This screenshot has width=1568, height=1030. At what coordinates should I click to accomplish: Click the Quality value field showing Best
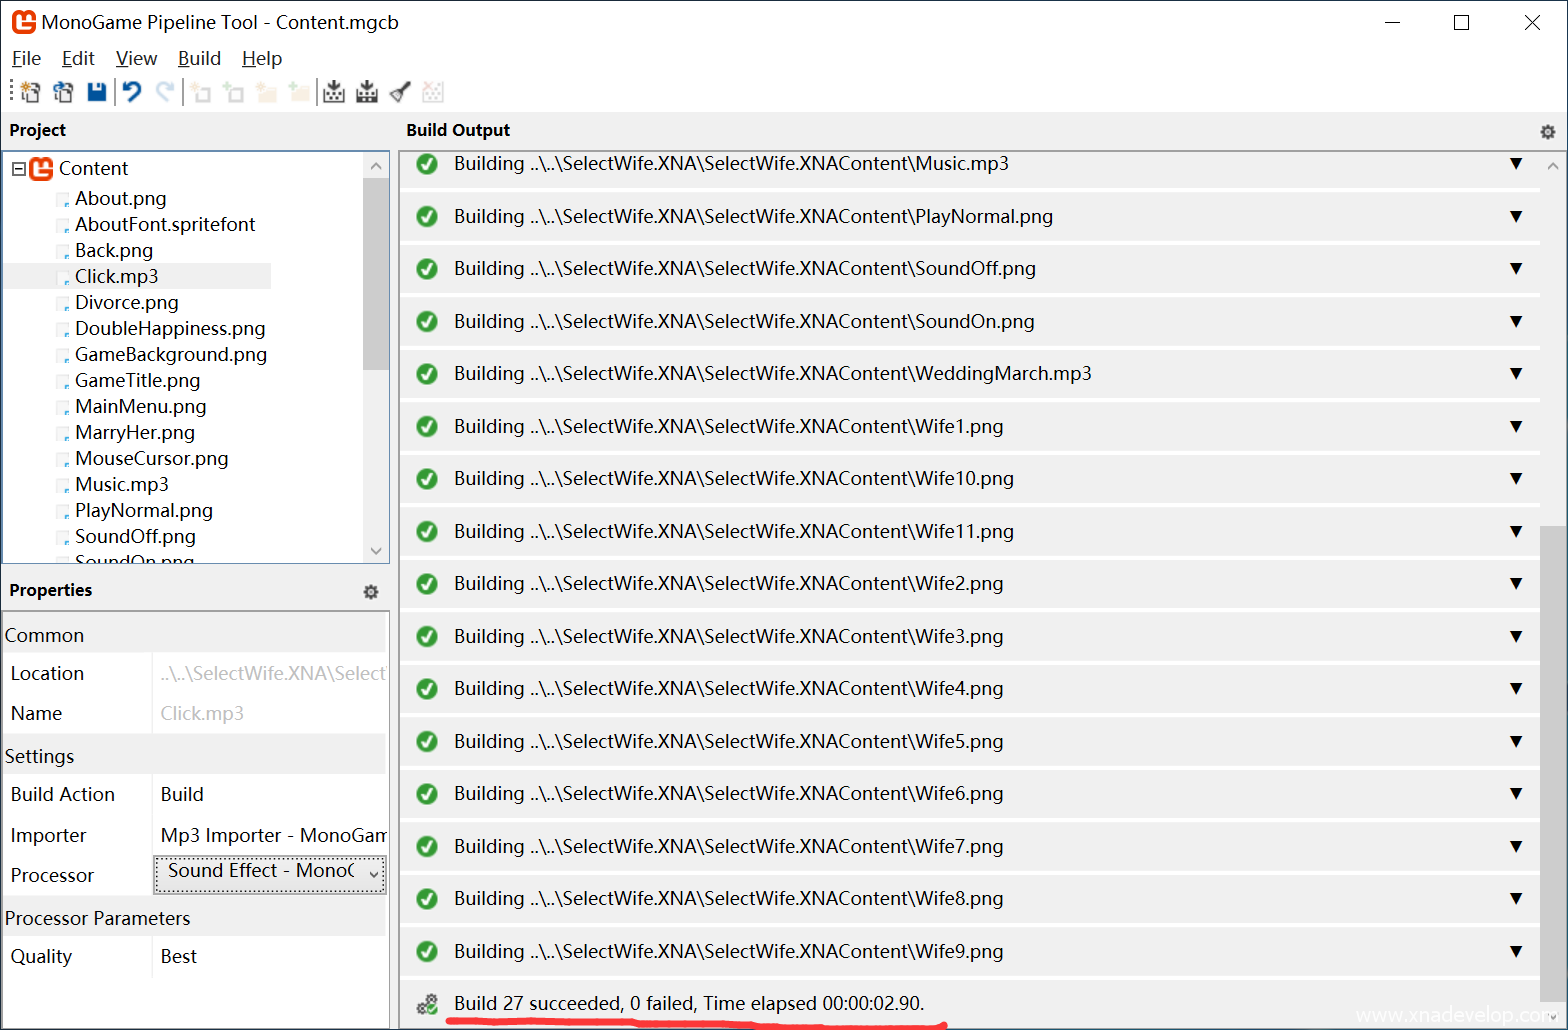point(268,957)
